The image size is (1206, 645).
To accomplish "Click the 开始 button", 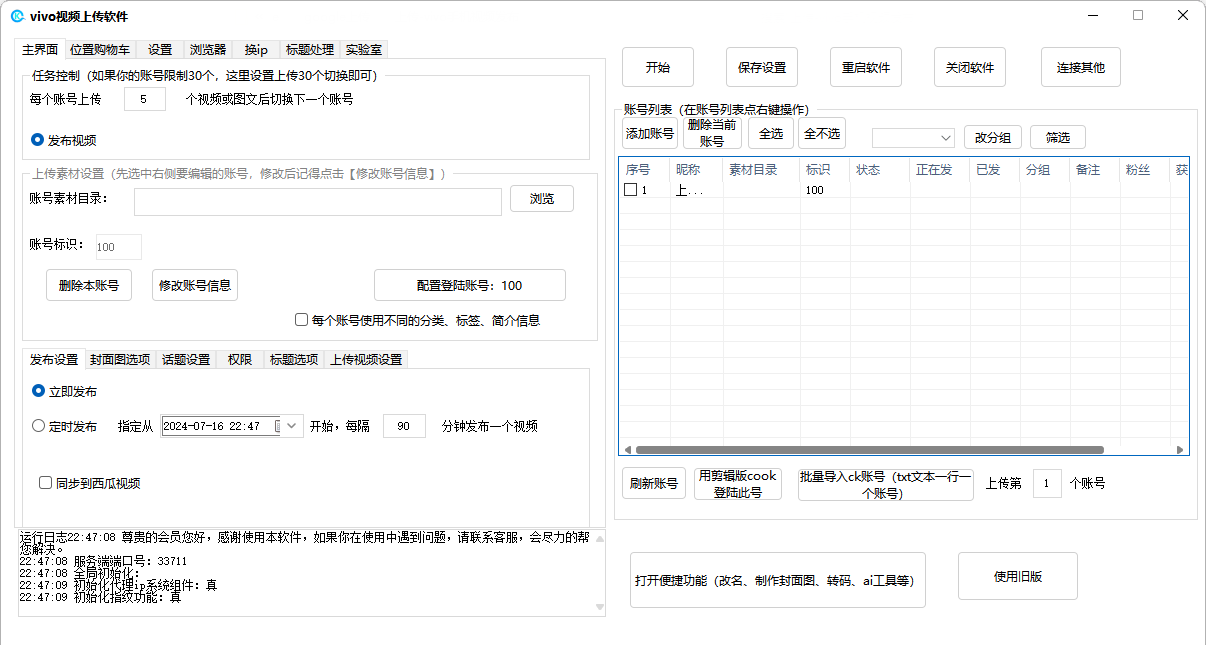I will click(658, 67).
